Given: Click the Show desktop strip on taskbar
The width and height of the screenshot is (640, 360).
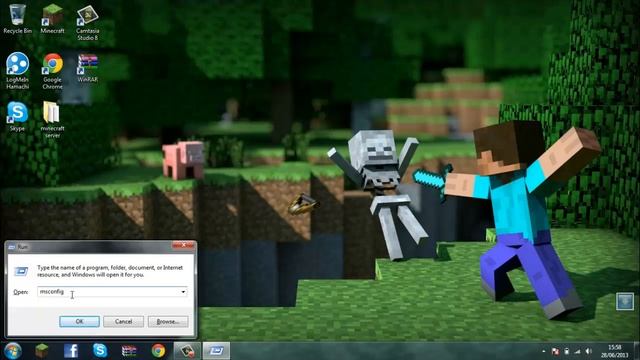Looking at the screenshot, I should (x=637, y=351).
